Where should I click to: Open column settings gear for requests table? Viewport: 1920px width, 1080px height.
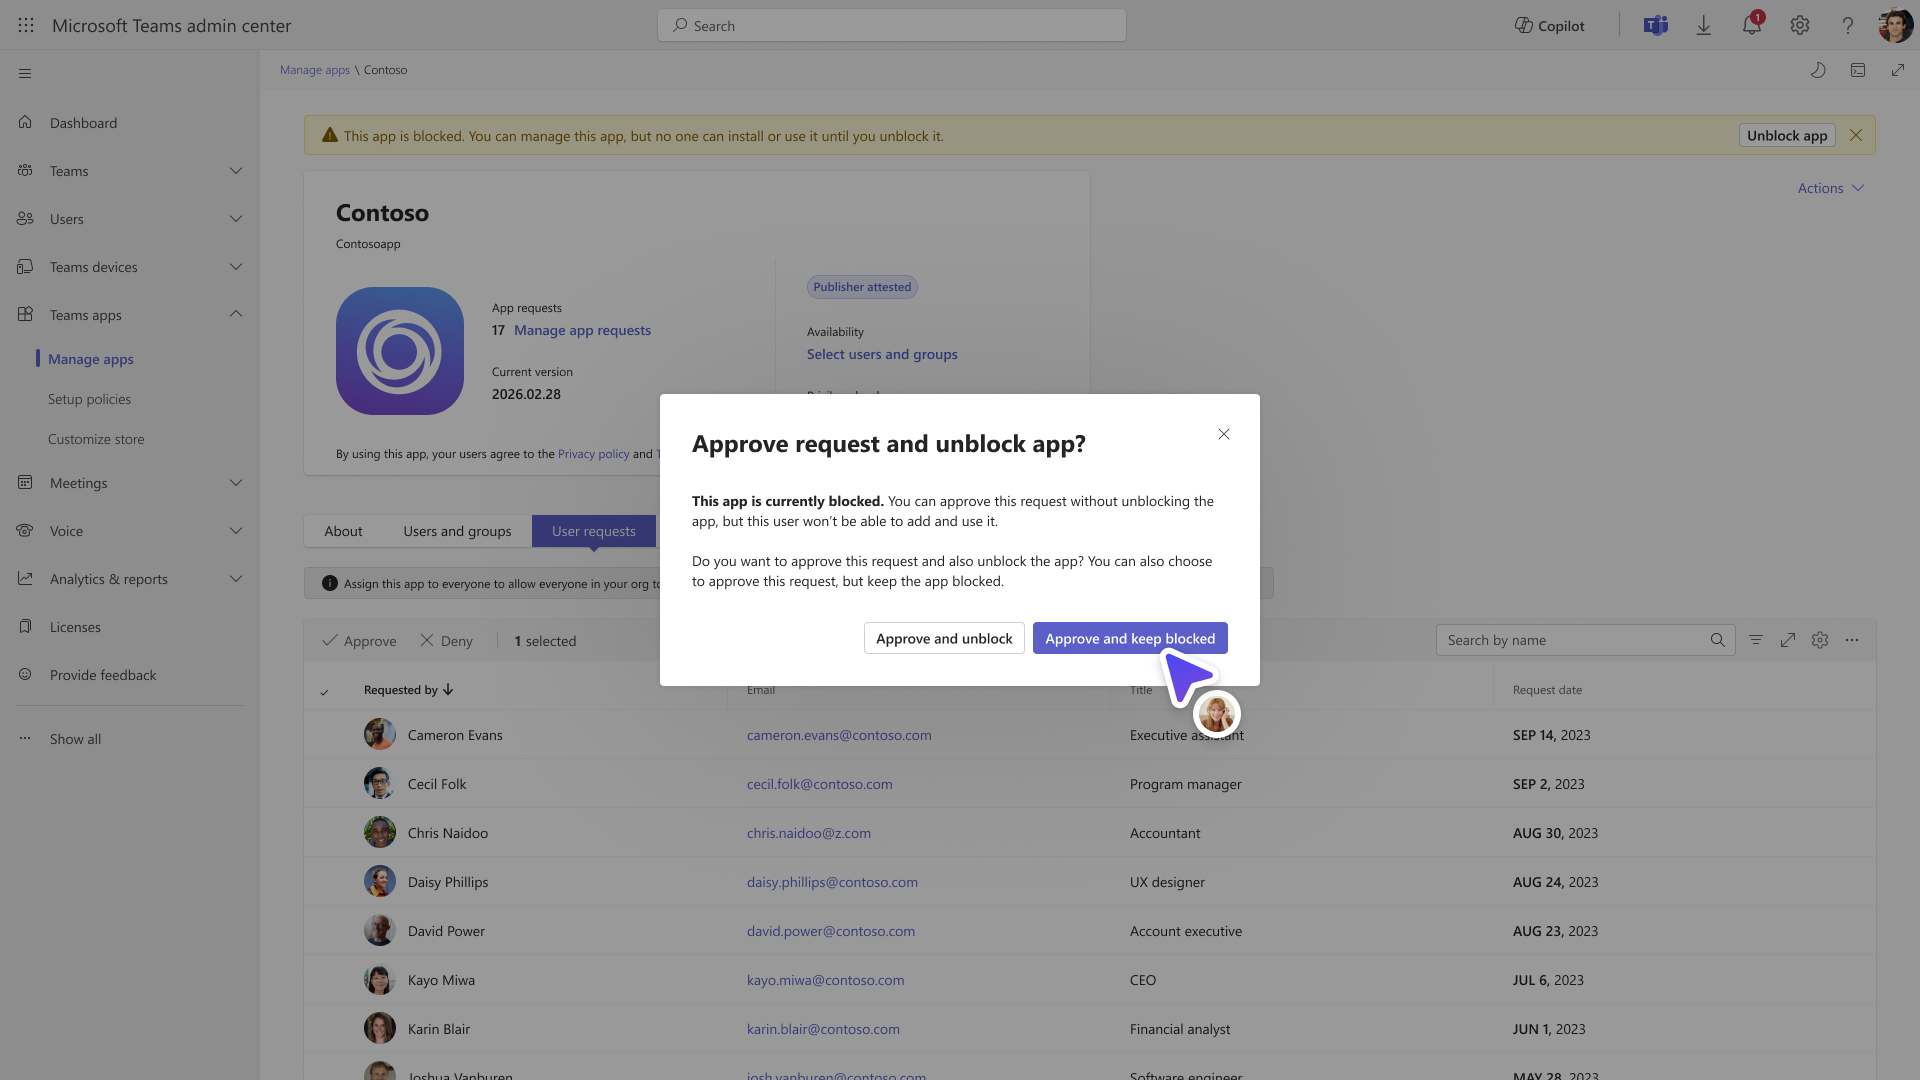pyautogui.click(x=1820, y=640)
